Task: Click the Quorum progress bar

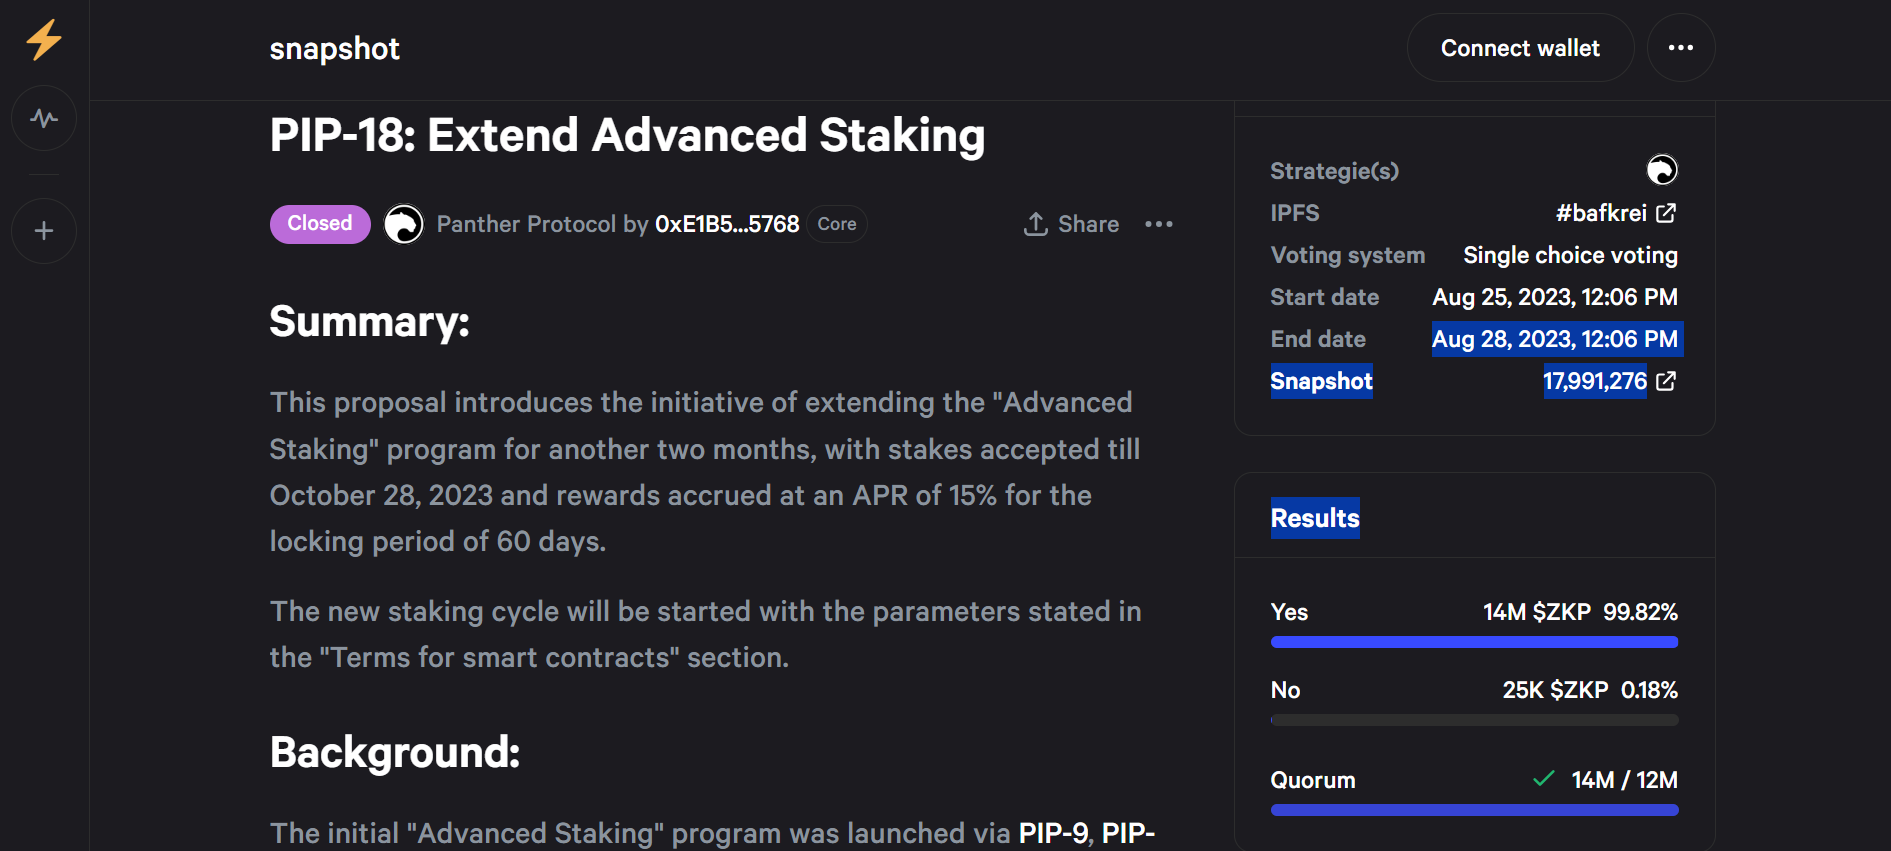Action: coord(1474,810)
